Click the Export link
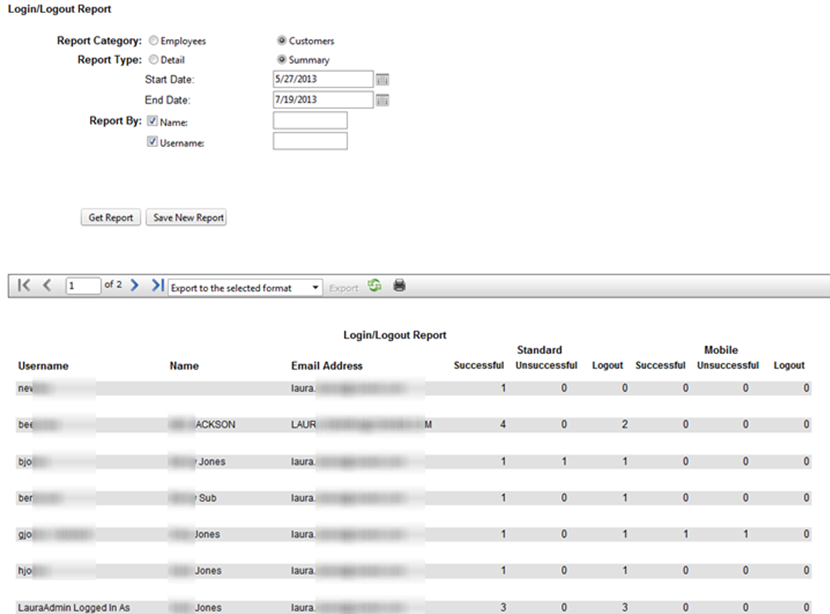The height and width of the screenshot is (614, 830). (x=343, y=288)
